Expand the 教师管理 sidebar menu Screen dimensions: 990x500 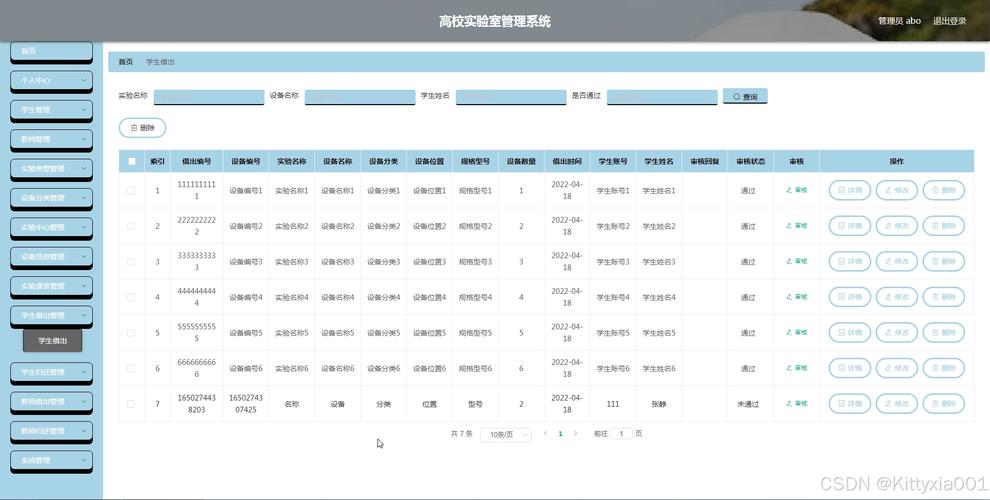(52, 140)
